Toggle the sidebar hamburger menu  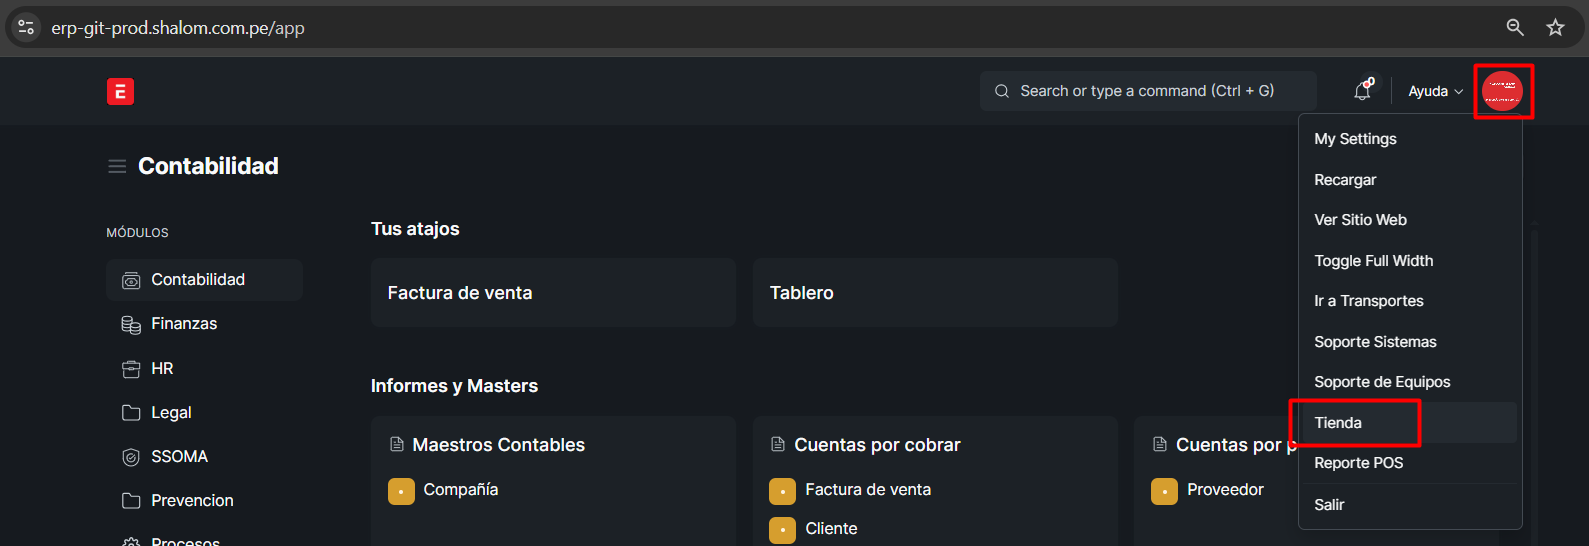point(117,166)
